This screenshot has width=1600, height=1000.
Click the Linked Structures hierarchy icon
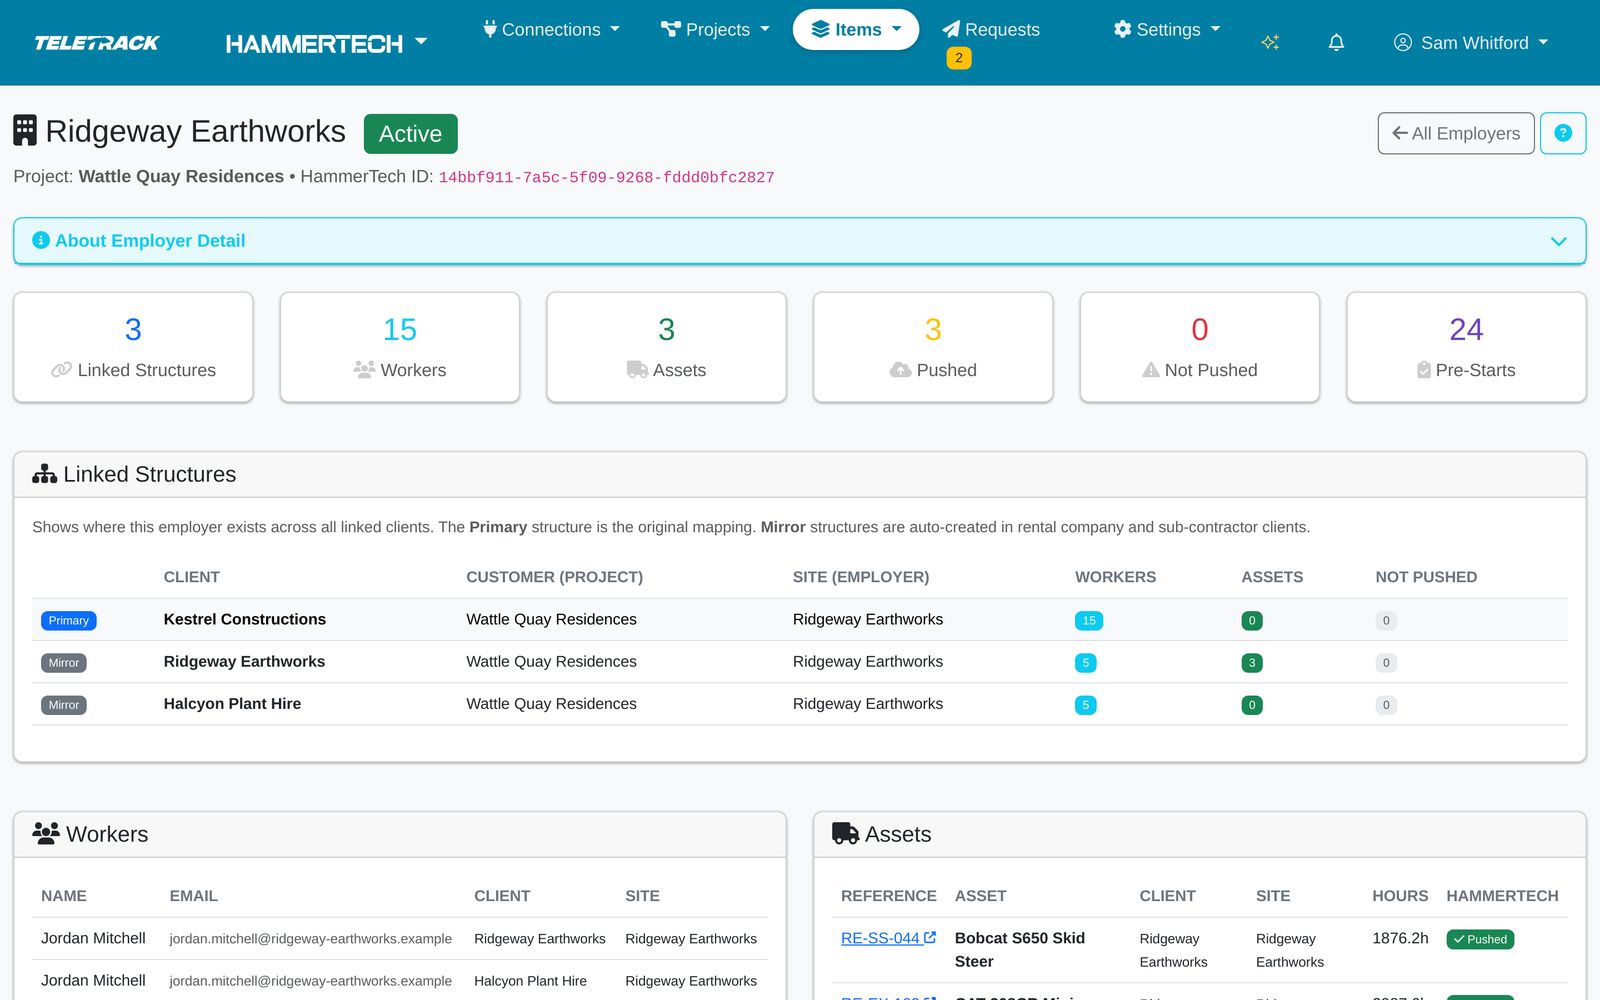(44, 474)
